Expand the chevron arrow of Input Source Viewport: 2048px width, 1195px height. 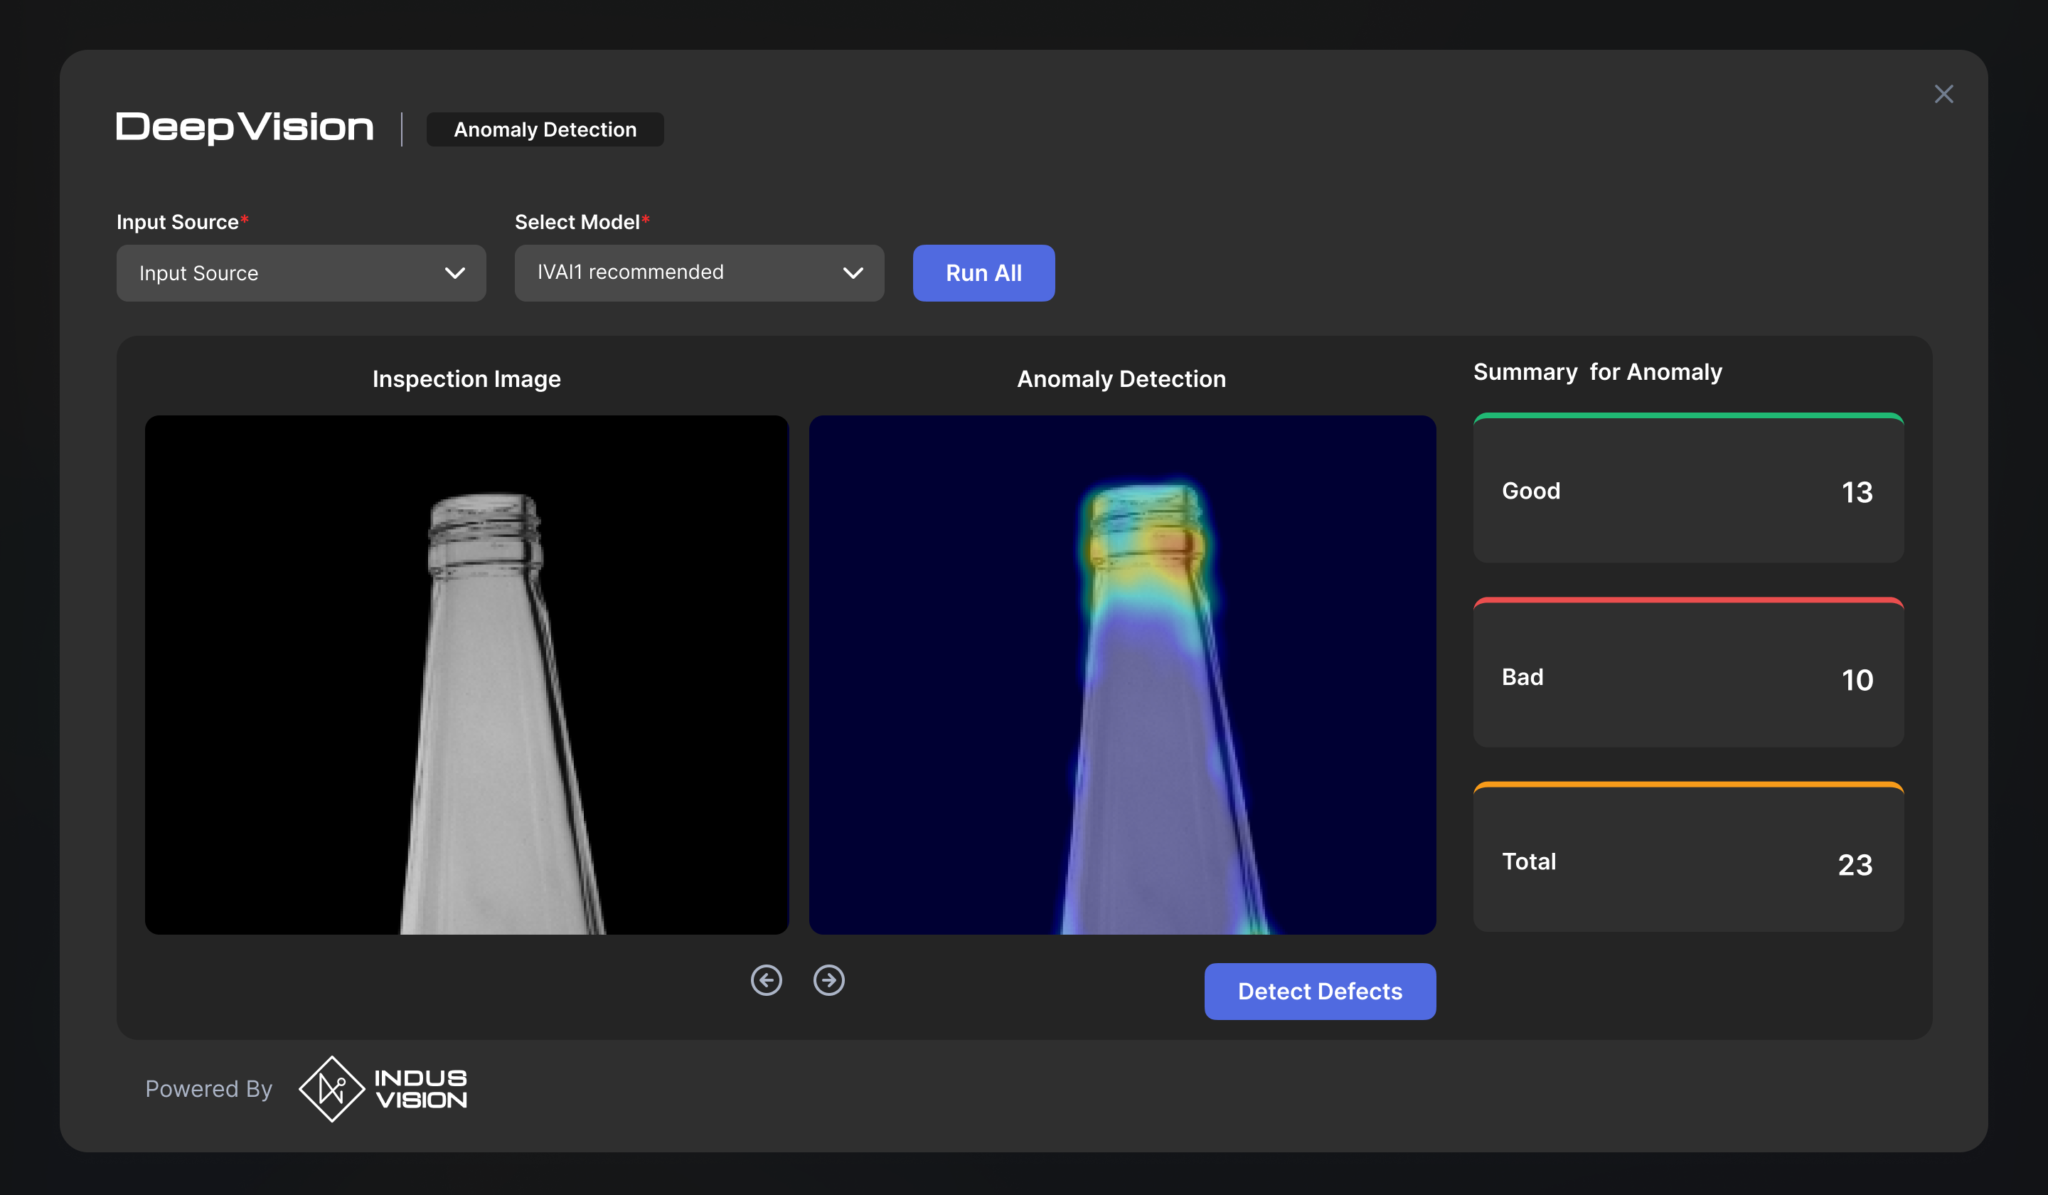pos(455,273)
